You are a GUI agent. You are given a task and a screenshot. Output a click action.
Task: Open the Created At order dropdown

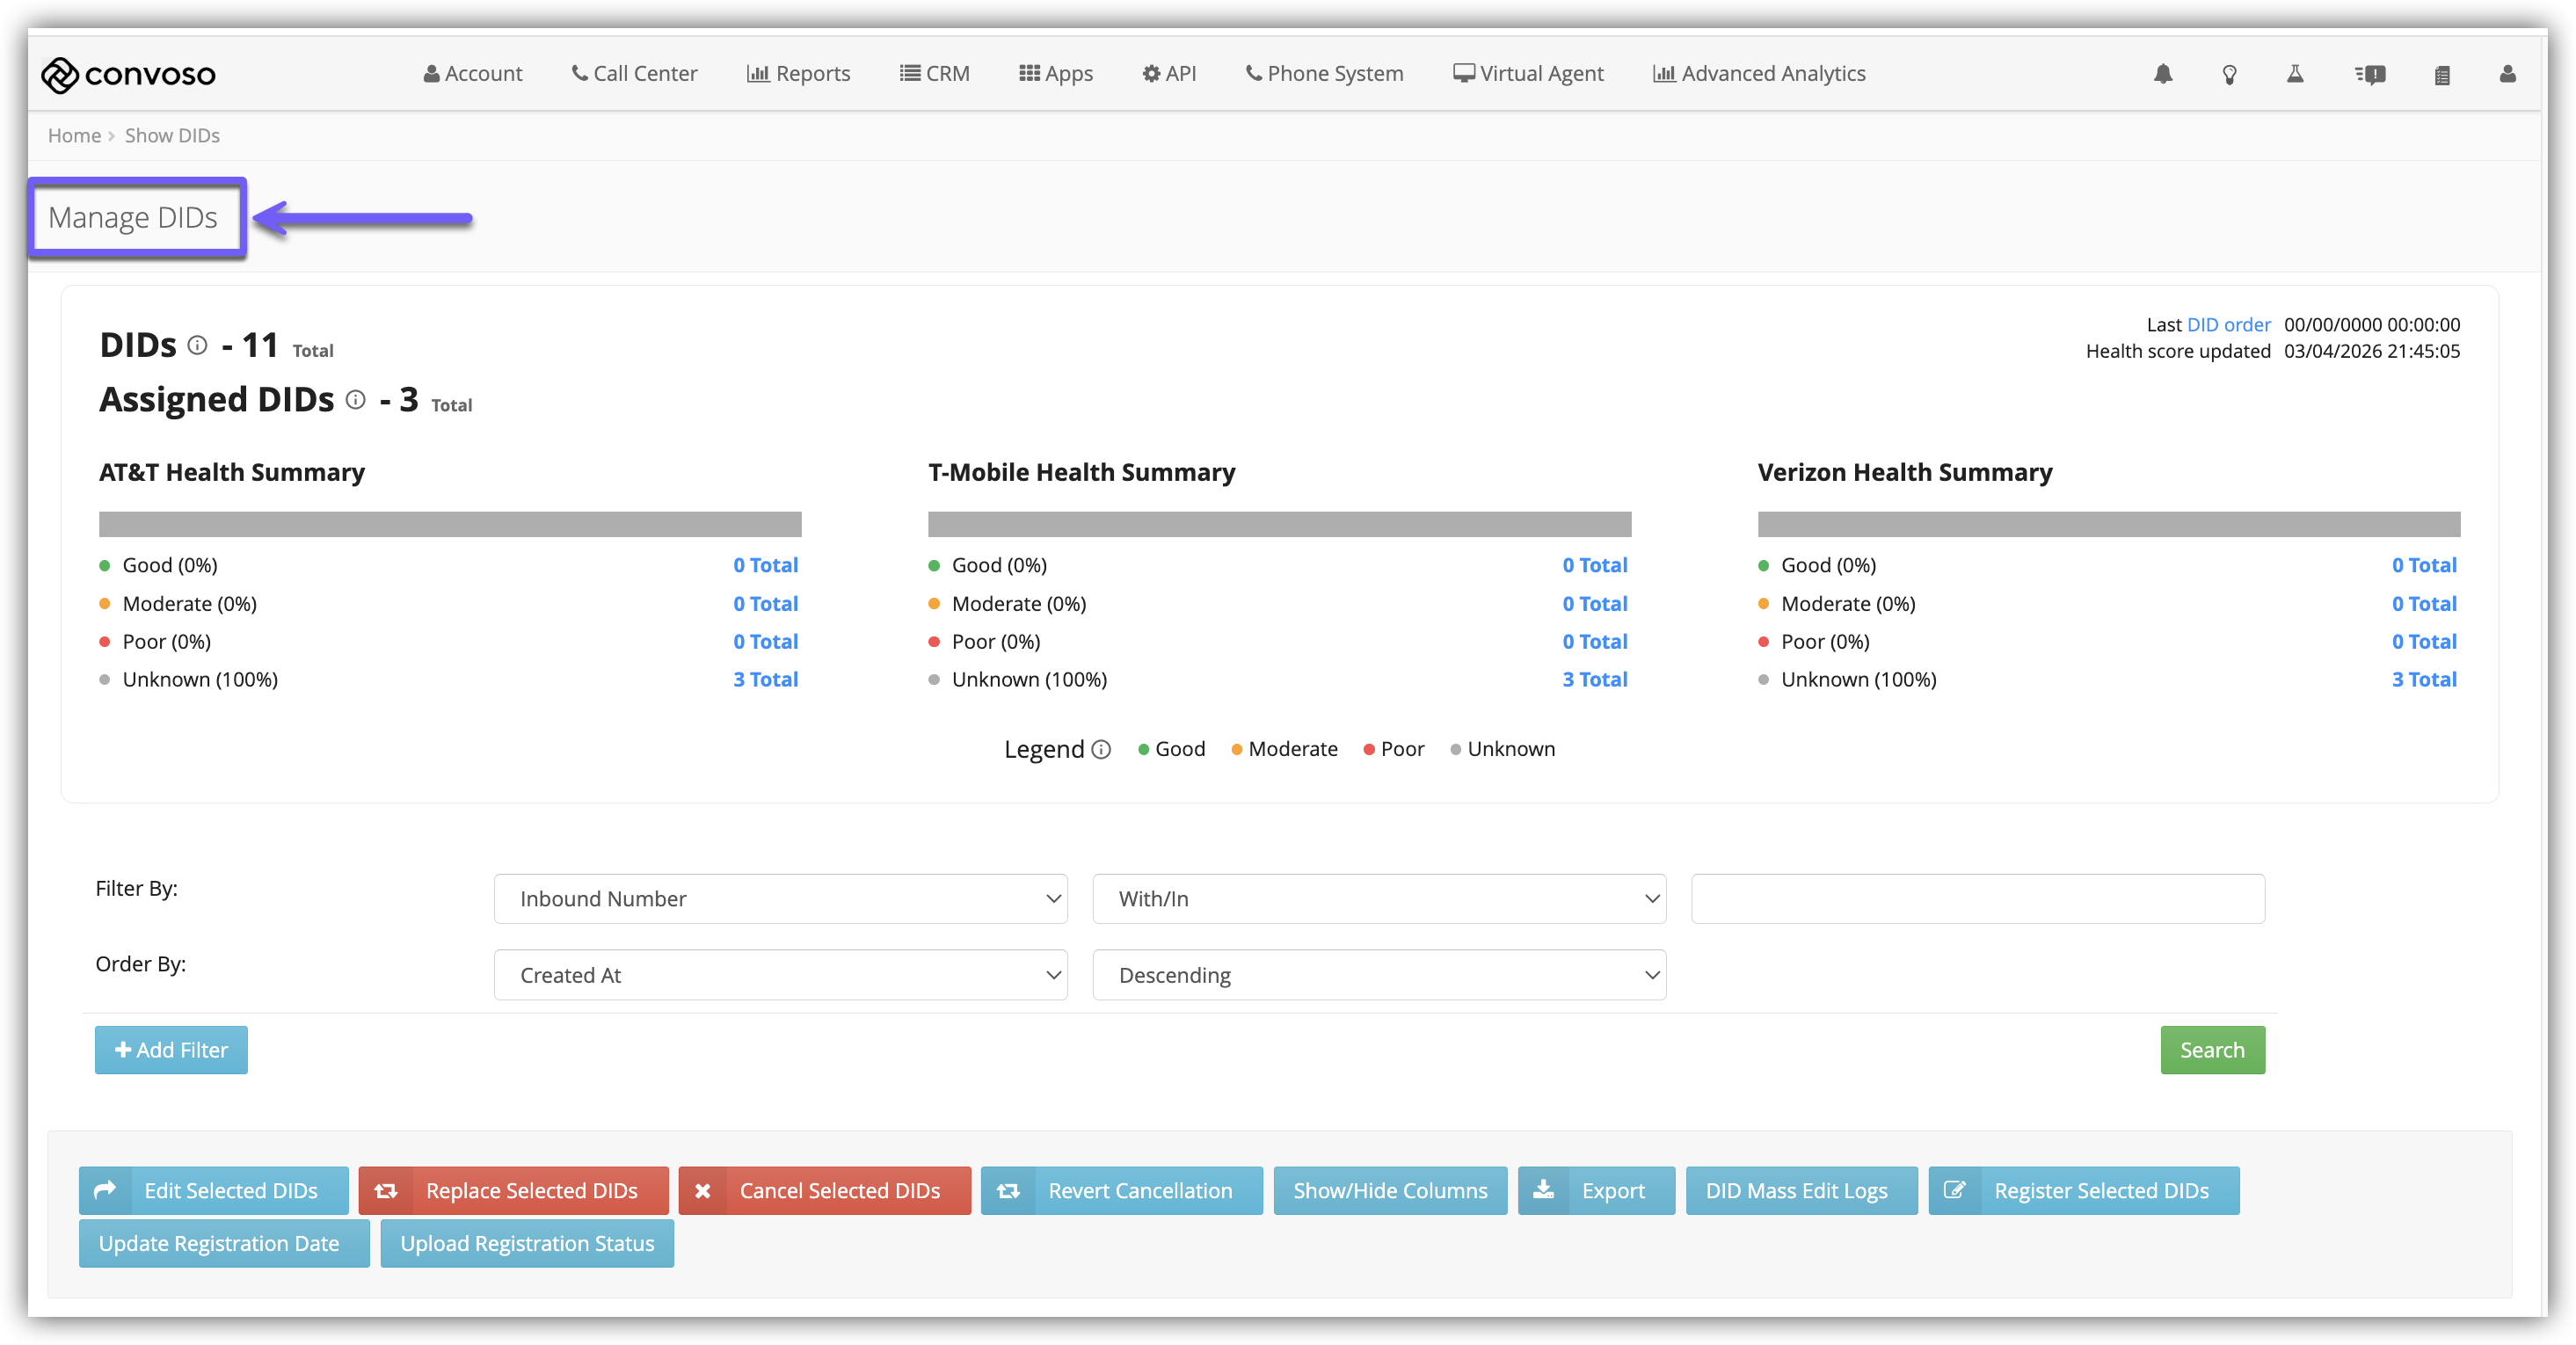tap(780, 974)
